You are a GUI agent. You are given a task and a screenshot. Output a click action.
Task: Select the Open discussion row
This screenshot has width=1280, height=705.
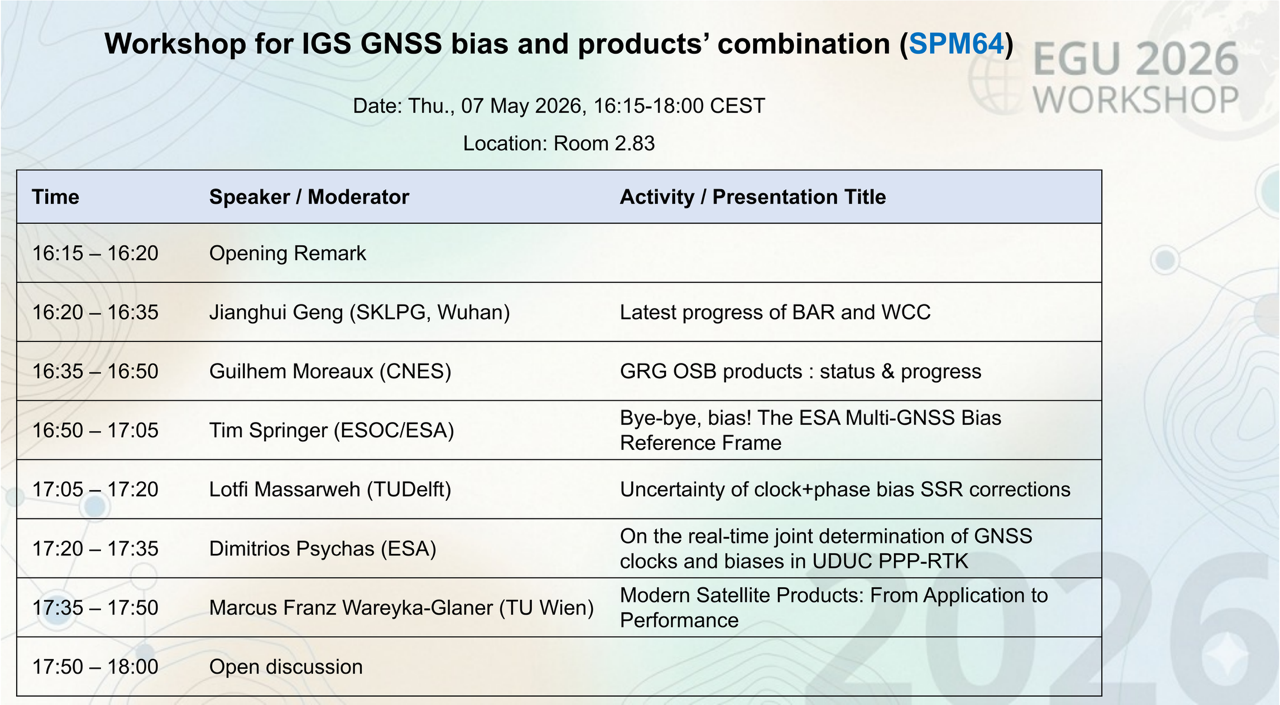tap(285, 666)
